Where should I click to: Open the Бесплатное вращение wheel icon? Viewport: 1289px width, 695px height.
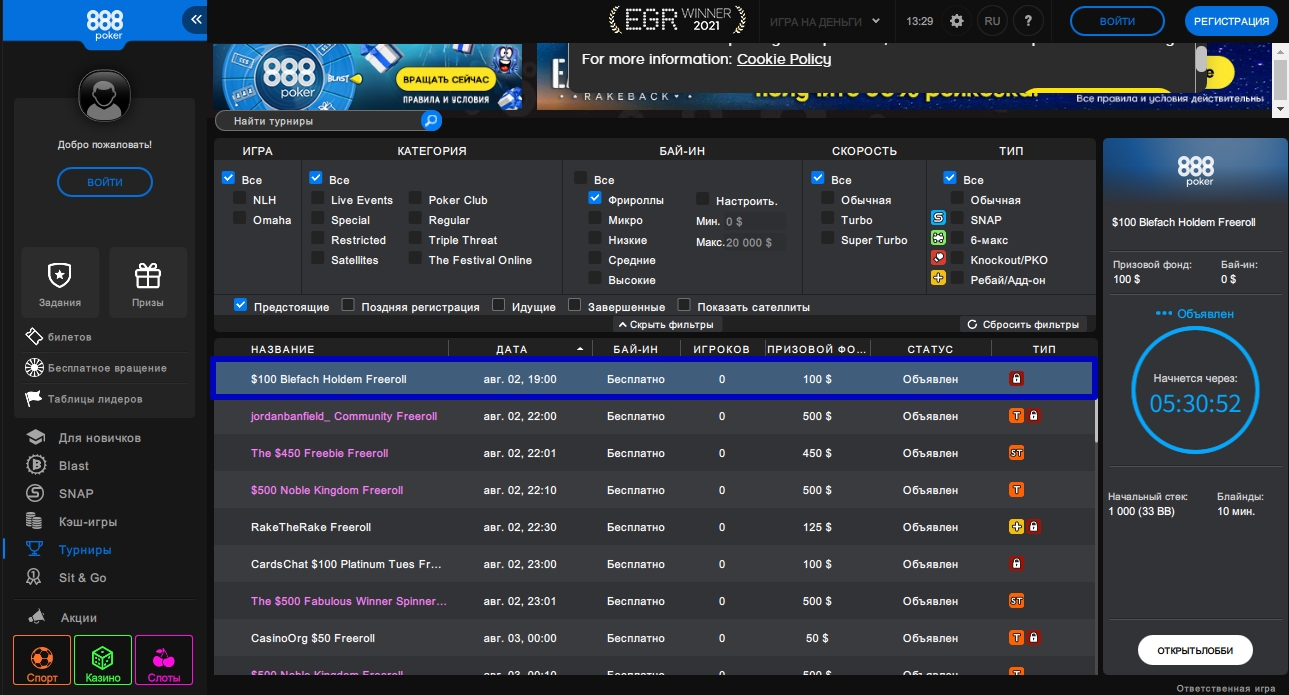tap(33, 368)
